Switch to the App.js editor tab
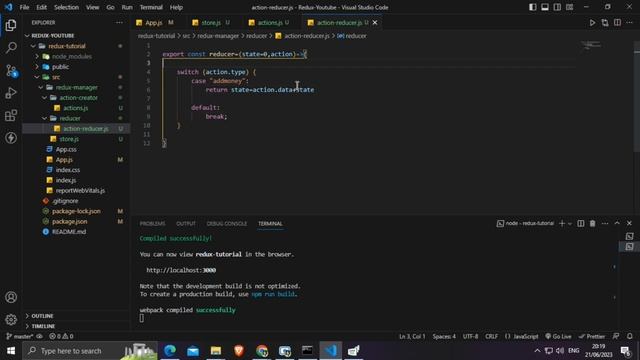The width and height of the screenshot is (640, 360). (x=154, y=22)
